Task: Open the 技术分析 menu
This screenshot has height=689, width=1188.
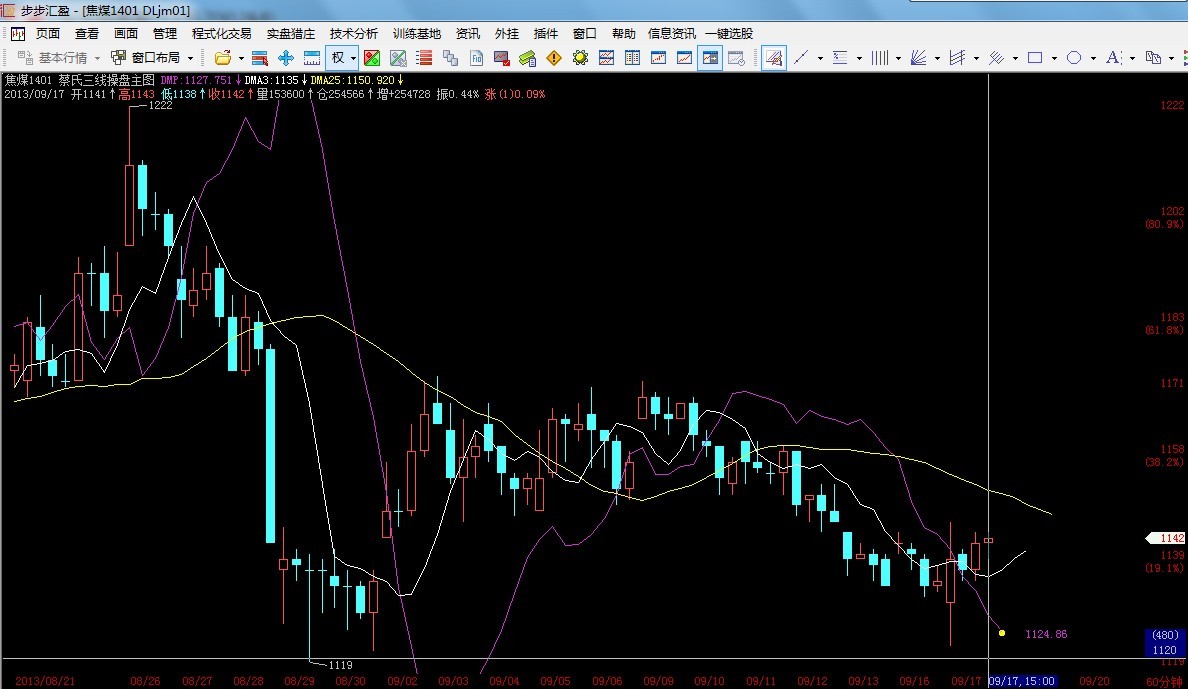Action: point(354,33)
